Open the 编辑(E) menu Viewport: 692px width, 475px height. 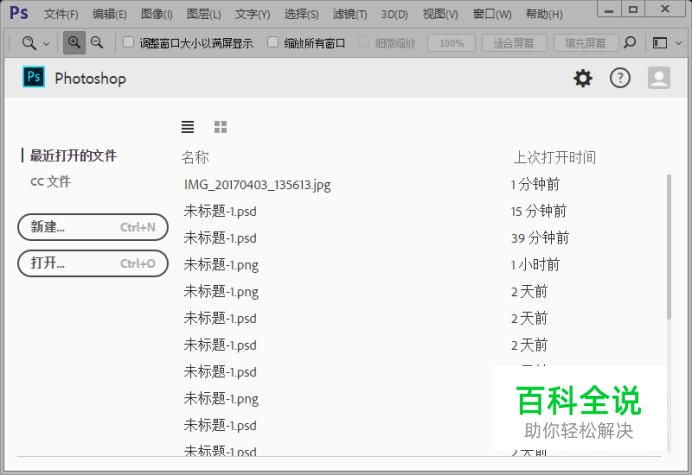point(109,14)
